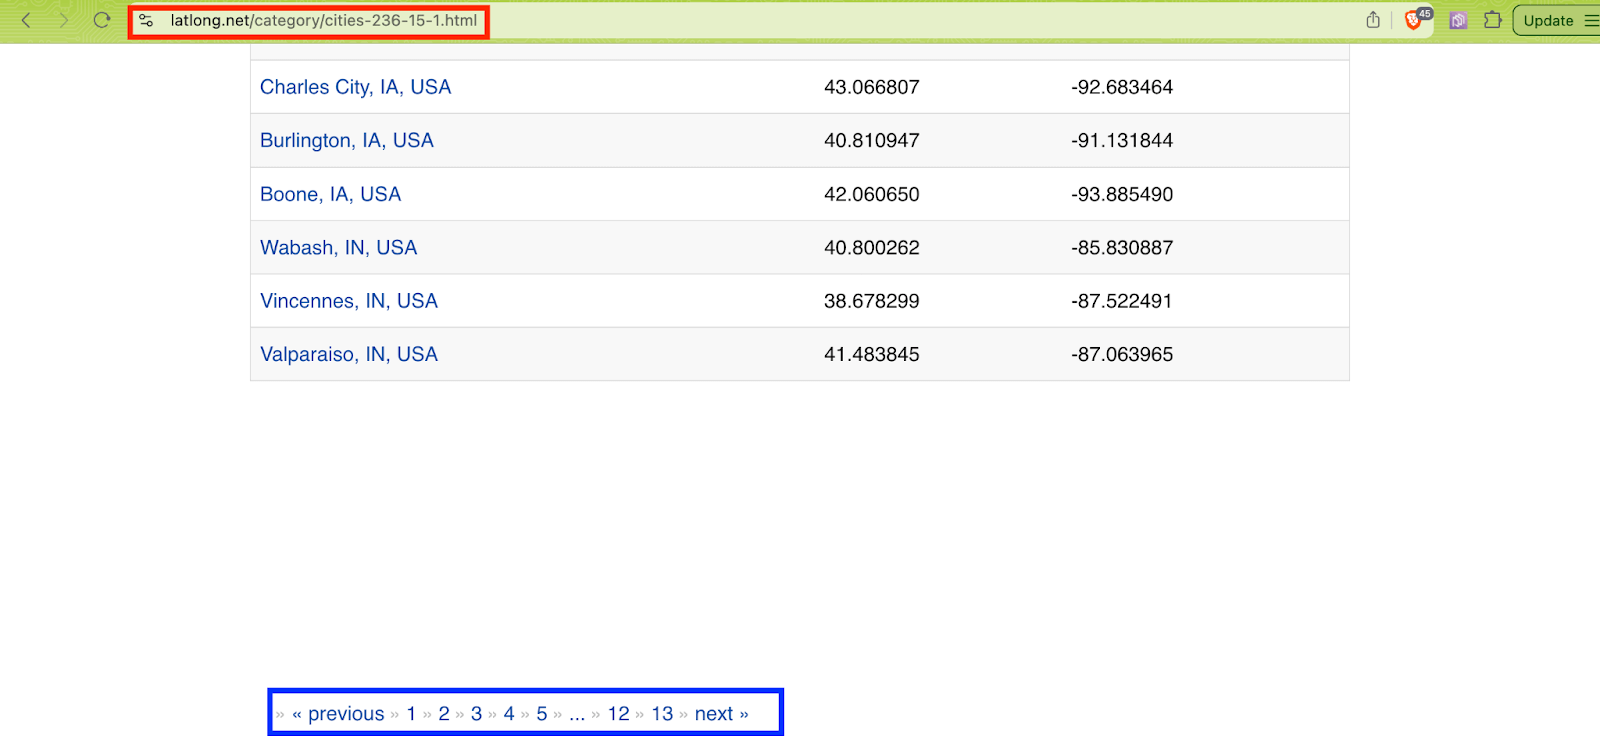Go to pagination page 5
Screen dimensions: 1600x743
tap(542, 714)
